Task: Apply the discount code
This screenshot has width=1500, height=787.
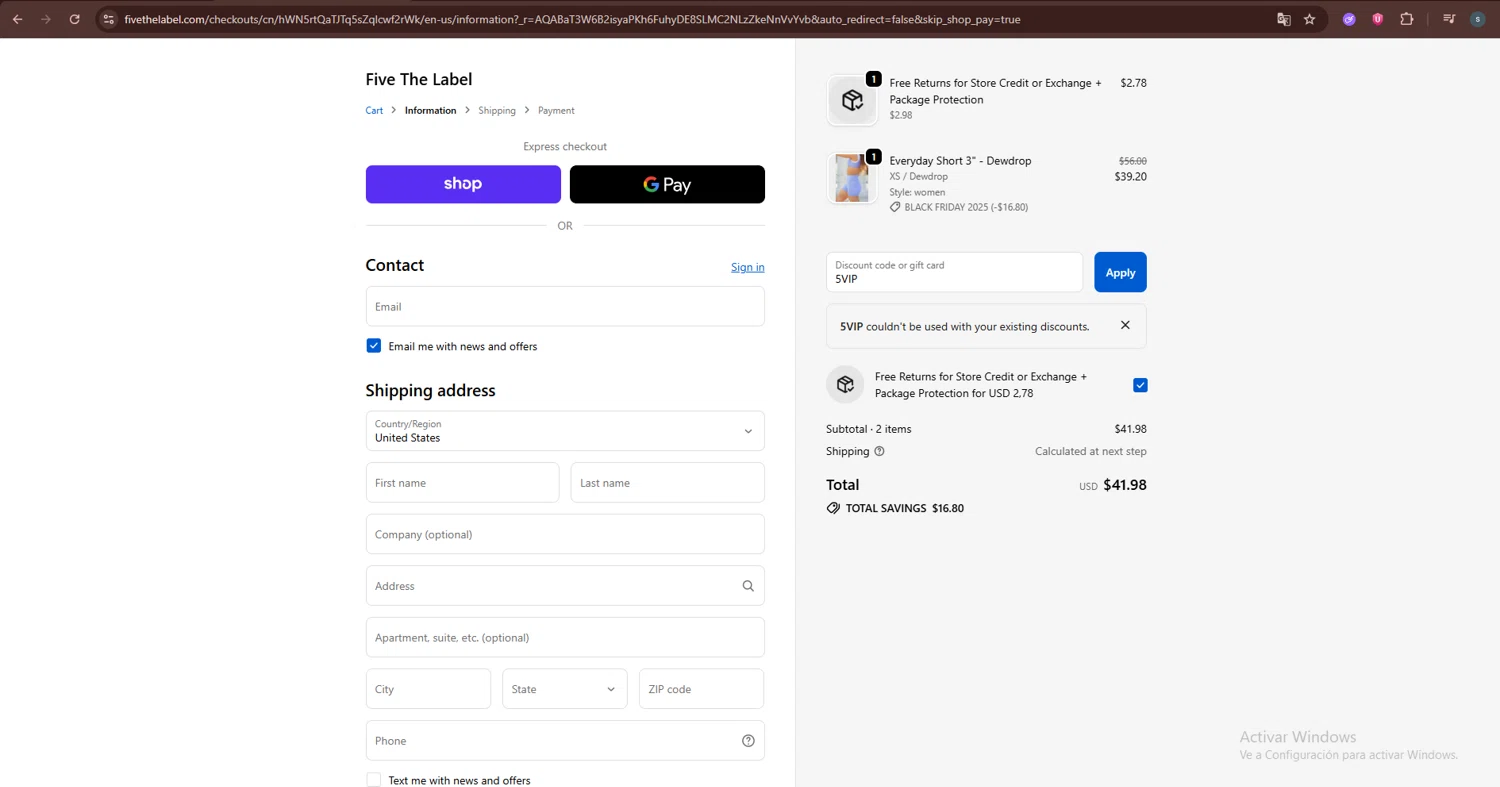Action: pos(1120,272)
